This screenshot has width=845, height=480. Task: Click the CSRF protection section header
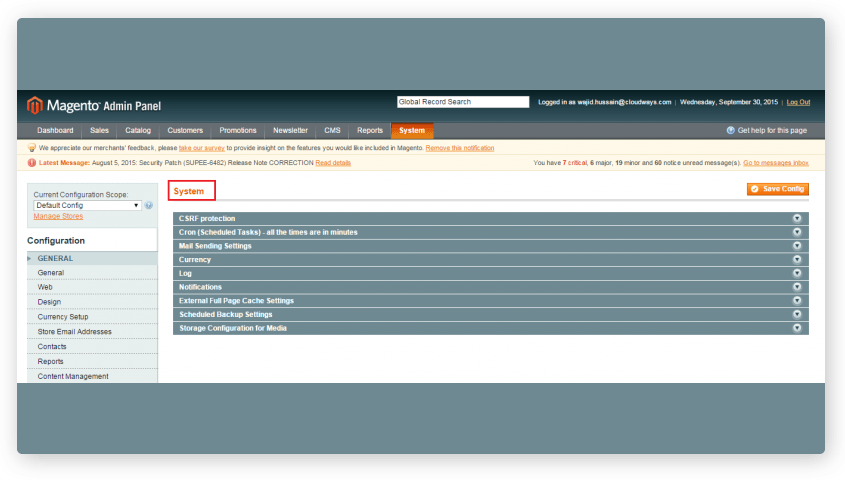coord(490,218)
